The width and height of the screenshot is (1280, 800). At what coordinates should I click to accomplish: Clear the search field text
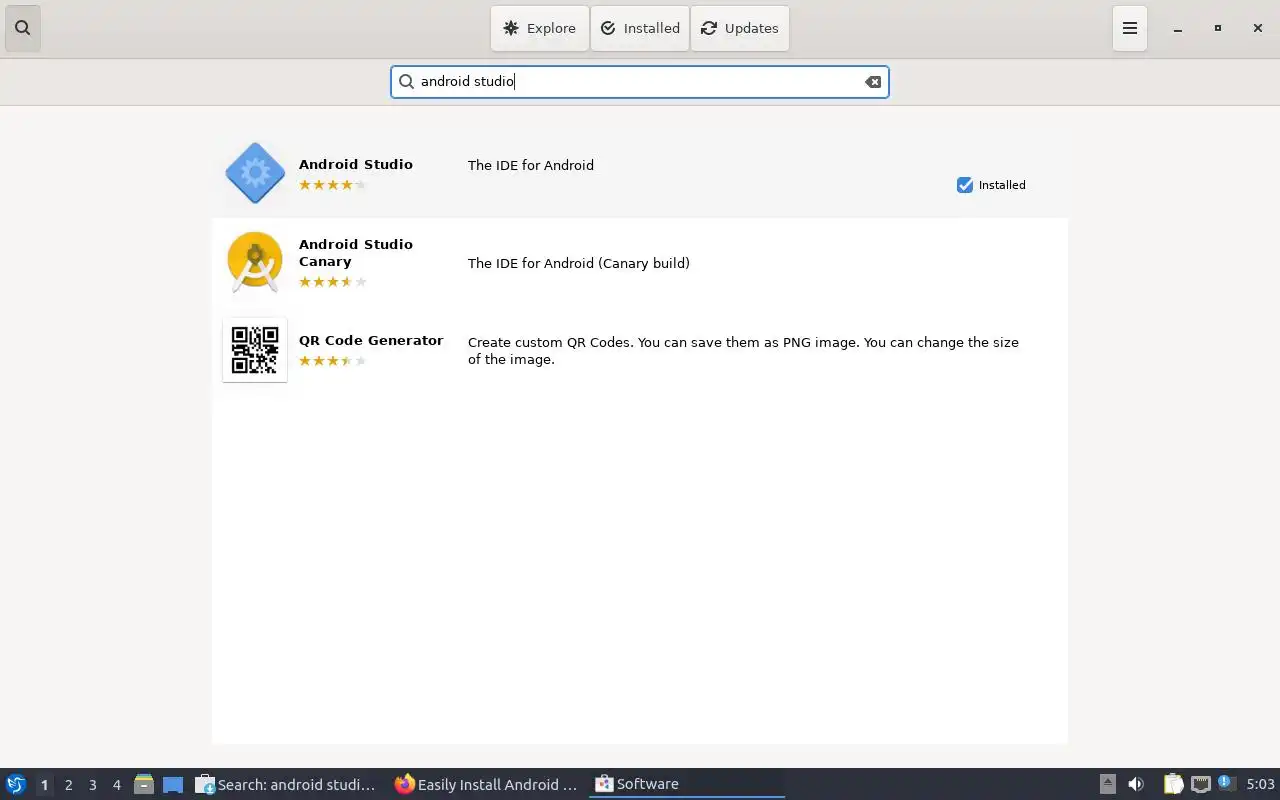click(x=873, y=82)
